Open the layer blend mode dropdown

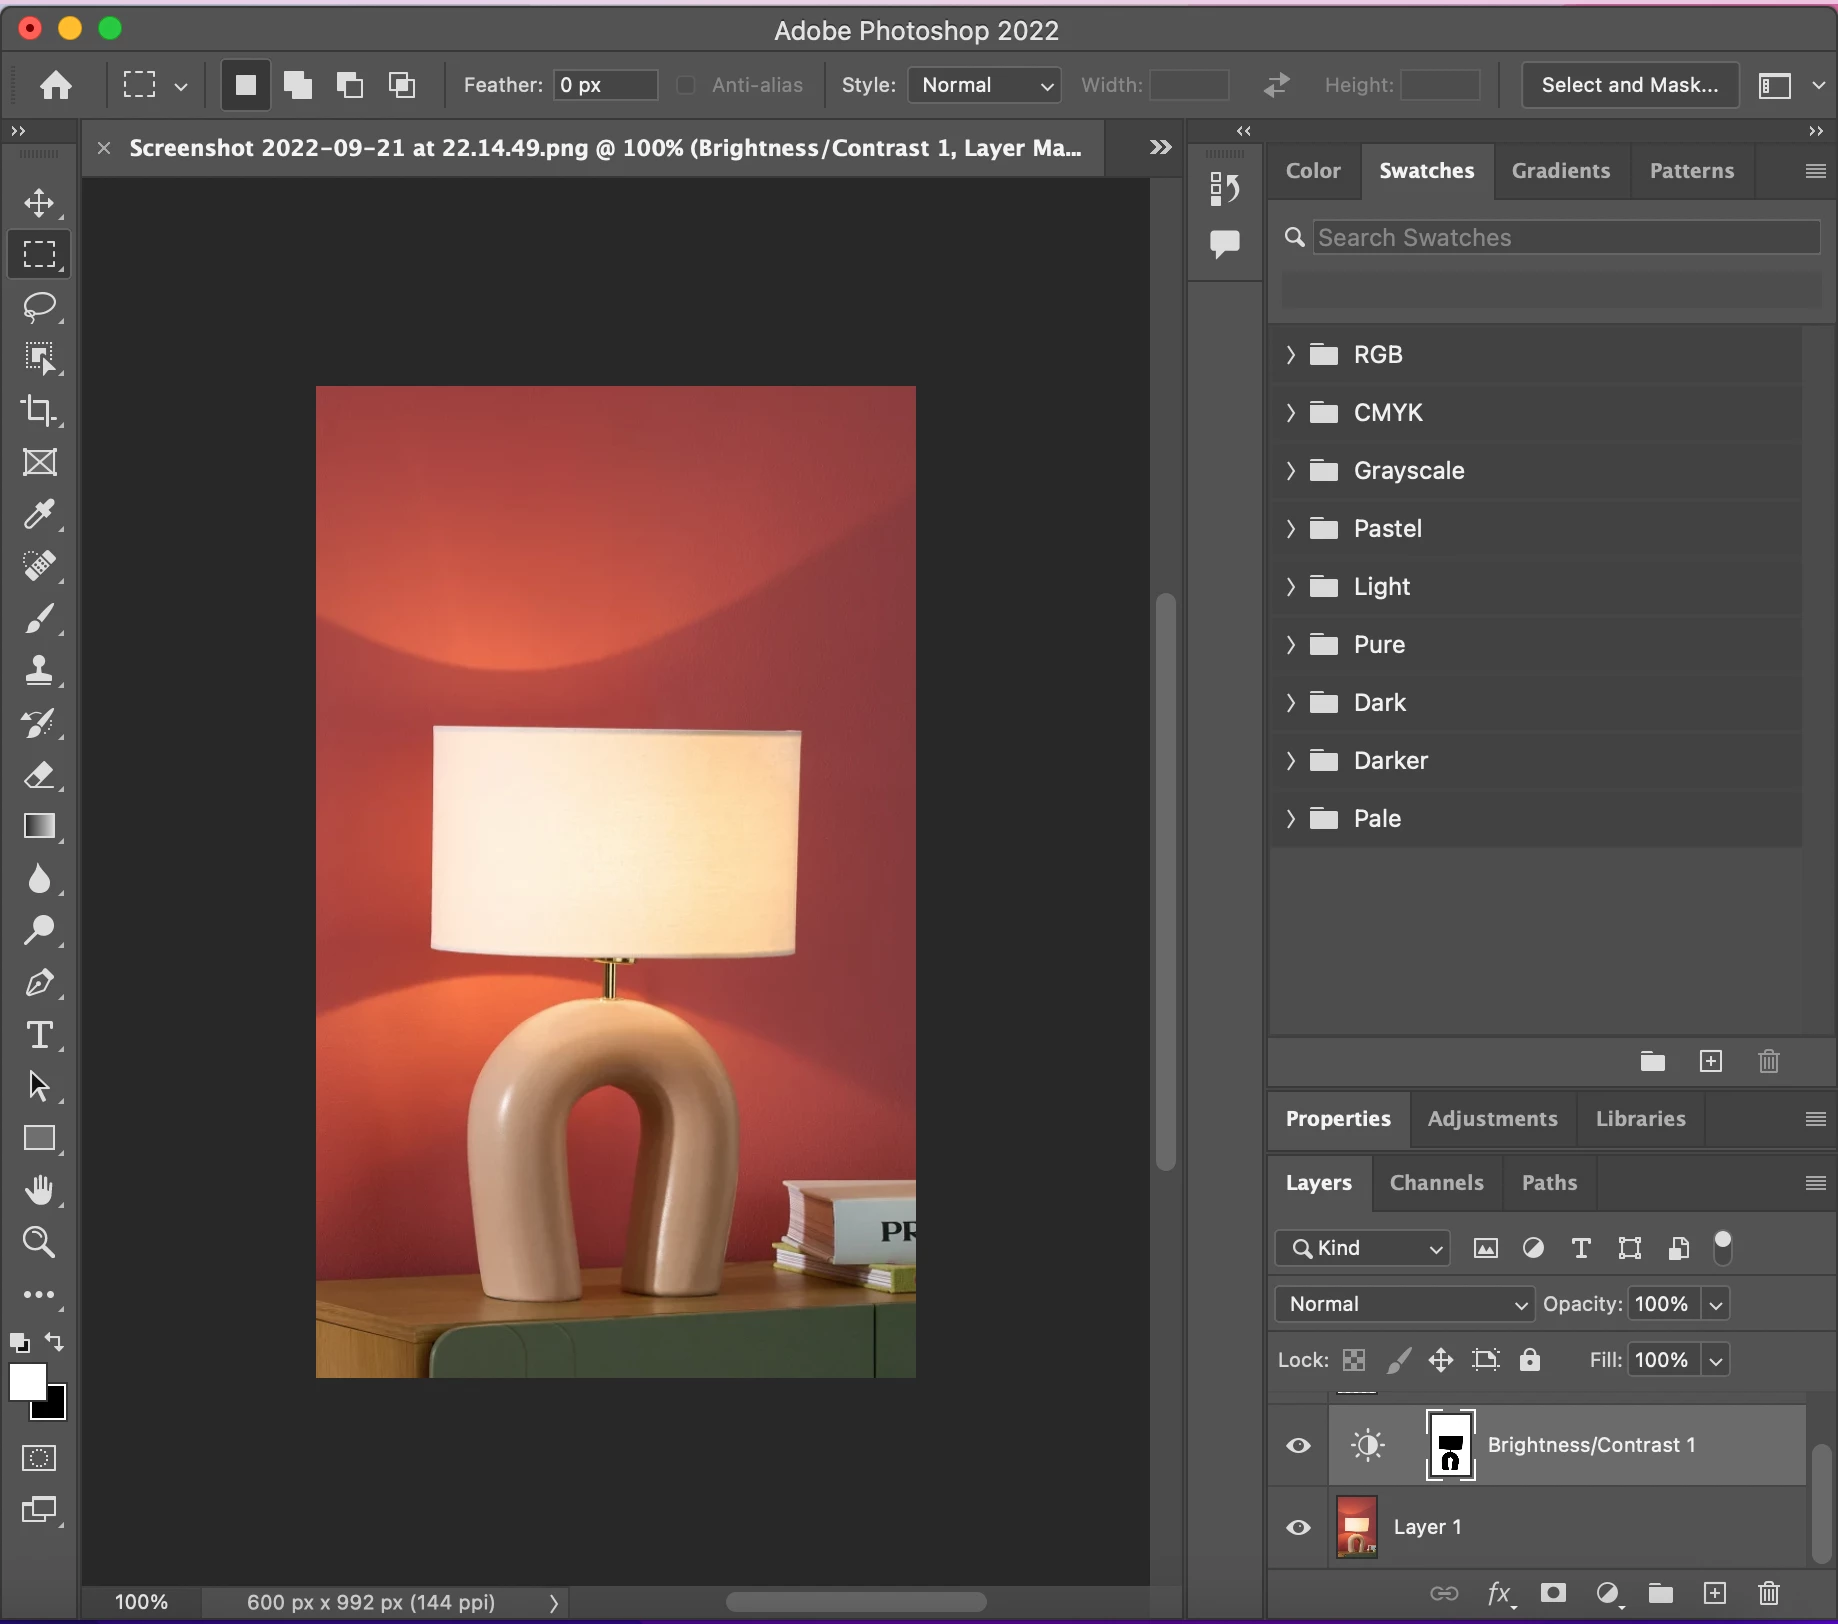[x=1404, y=1304]
